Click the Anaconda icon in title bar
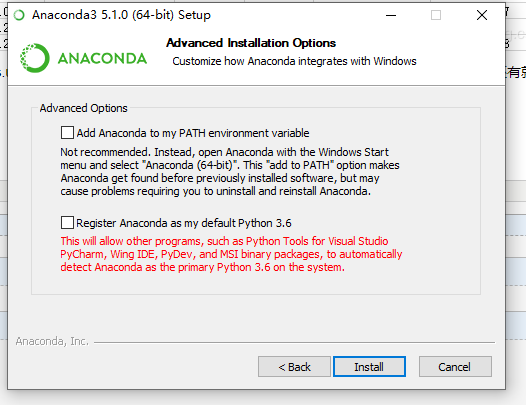Viewport: 526px width, 405px height. [x=19, y=15]
